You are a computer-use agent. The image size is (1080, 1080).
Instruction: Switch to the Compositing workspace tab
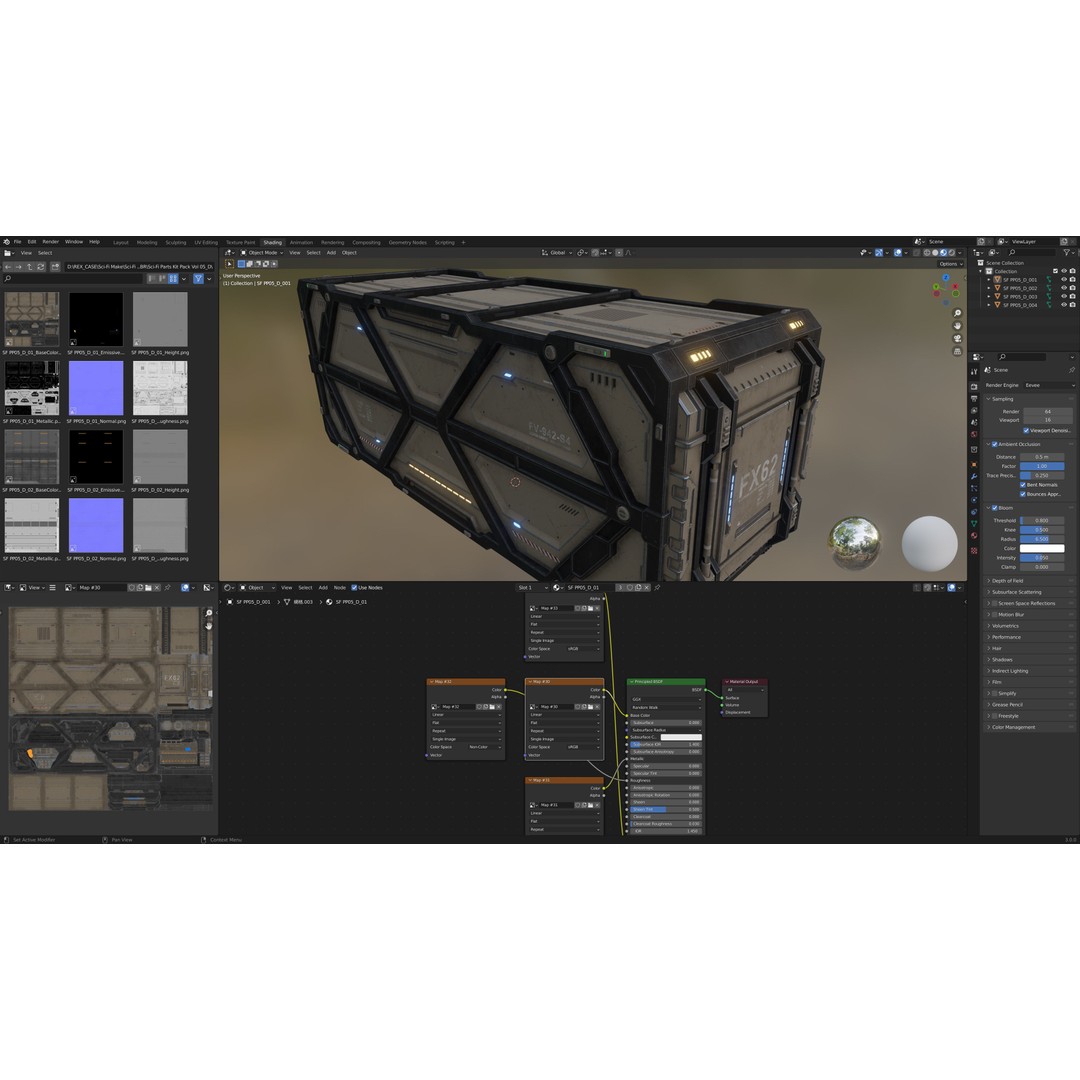(366, 242)
